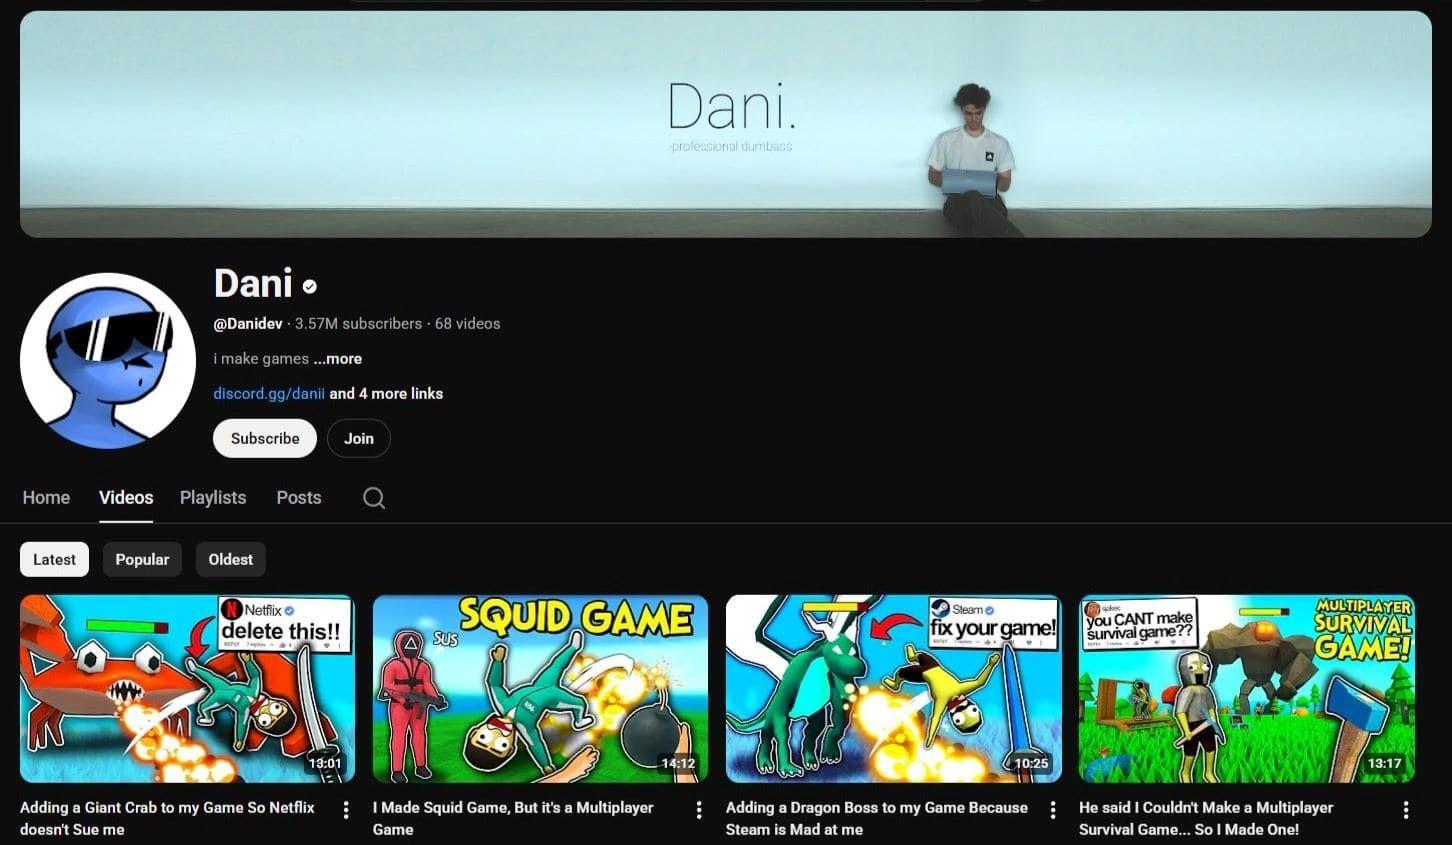Open more options for Dragon Boss video

pyautogui.click(x=1052, y=810)
